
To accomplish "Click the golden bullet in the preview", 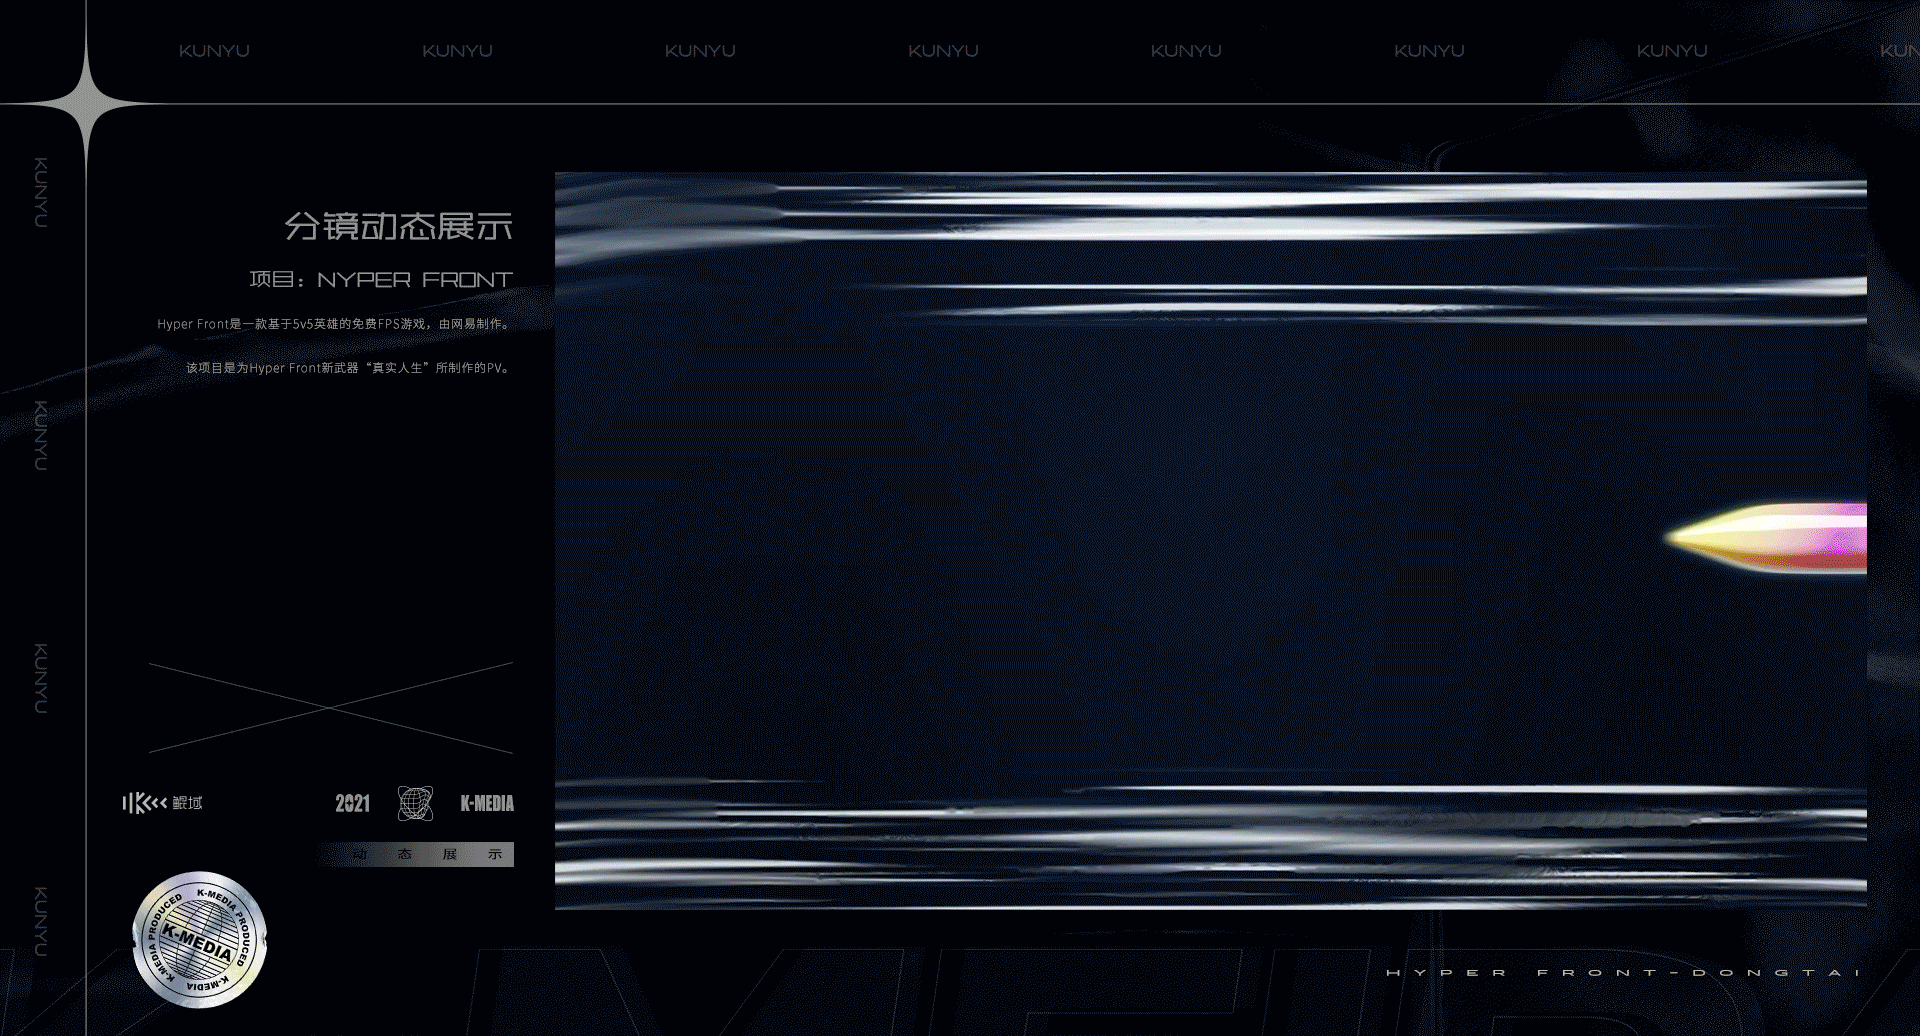I will tap(1765, 538).
